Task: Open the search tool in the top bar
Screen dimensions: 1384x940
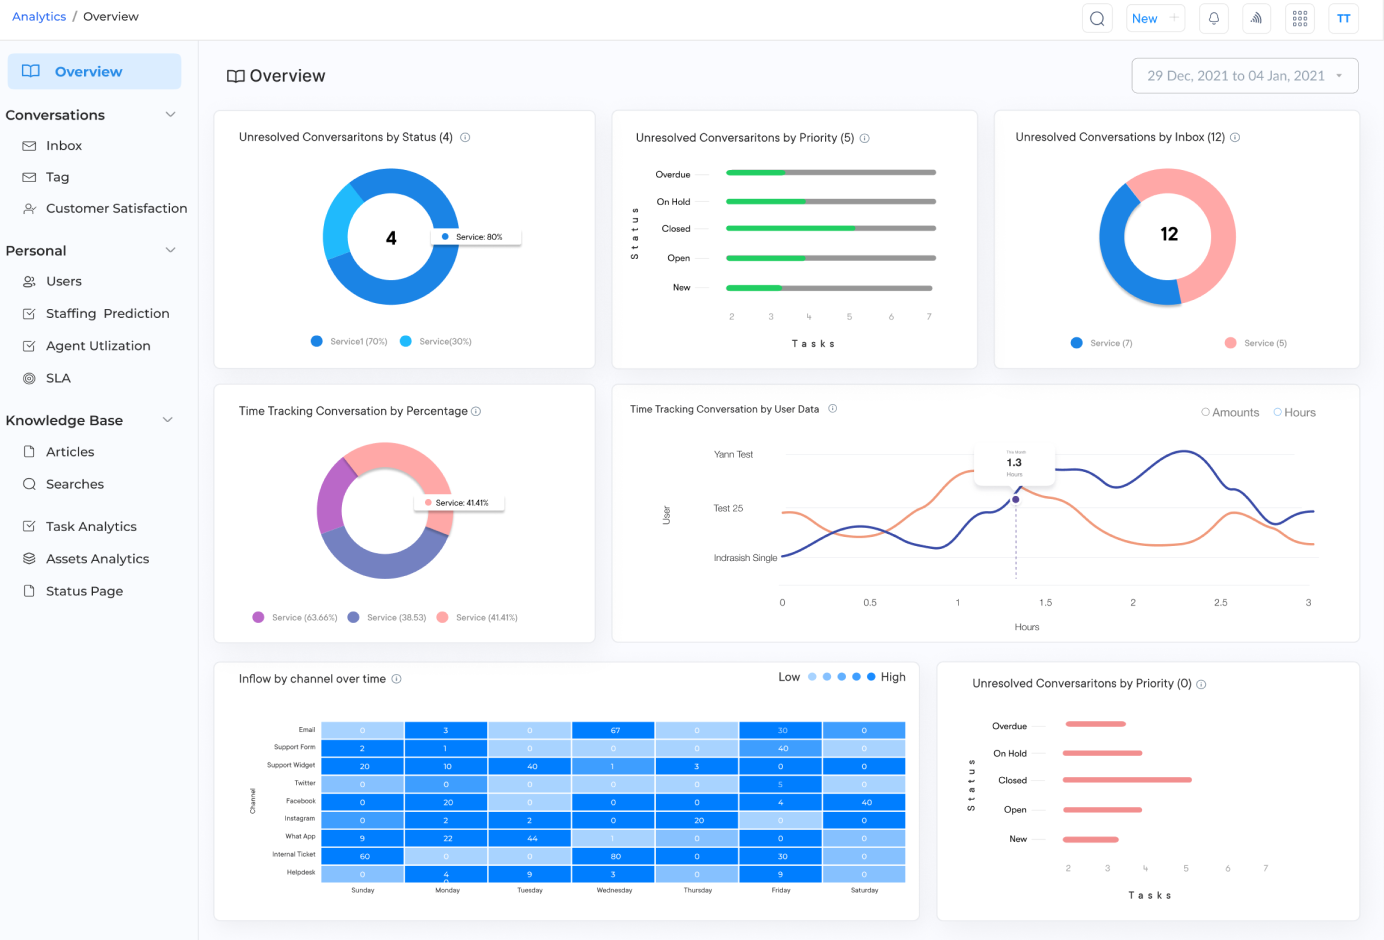Action: [x=1096, y=18]
